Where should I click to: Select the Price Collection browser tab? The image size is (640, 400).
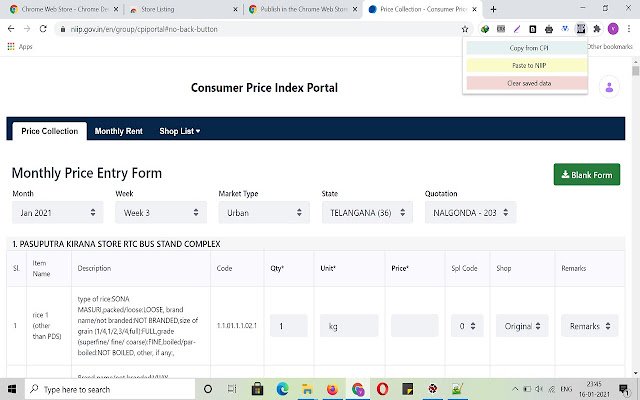(x=423, y=9)
